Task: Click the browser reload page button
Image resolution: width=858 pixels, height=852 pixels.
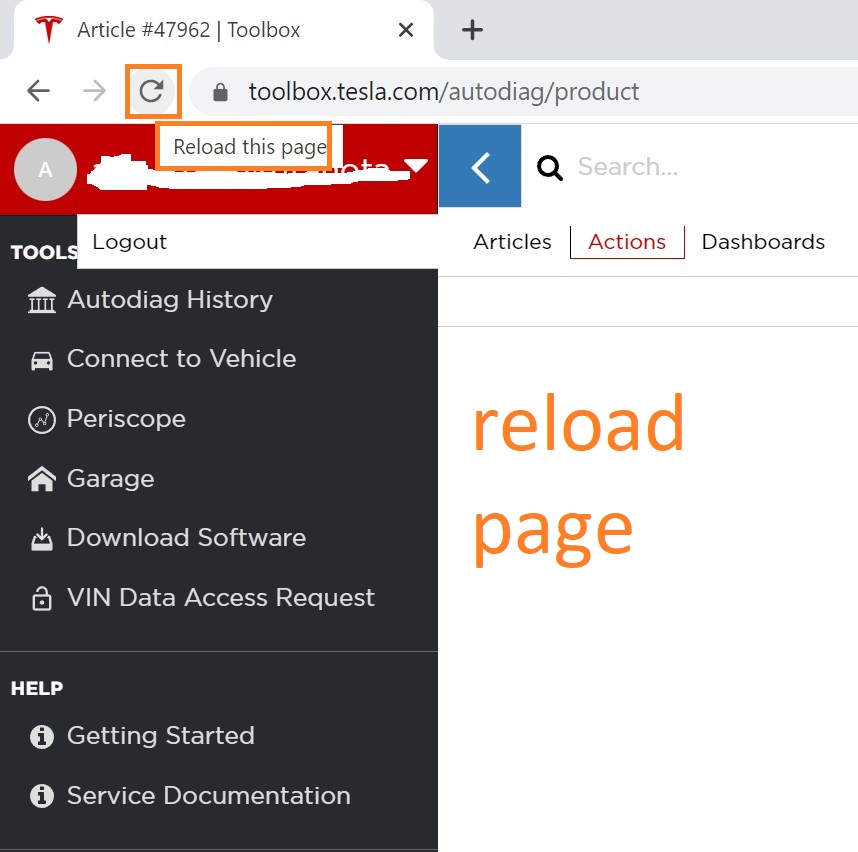Action: (x=152, y=92)
